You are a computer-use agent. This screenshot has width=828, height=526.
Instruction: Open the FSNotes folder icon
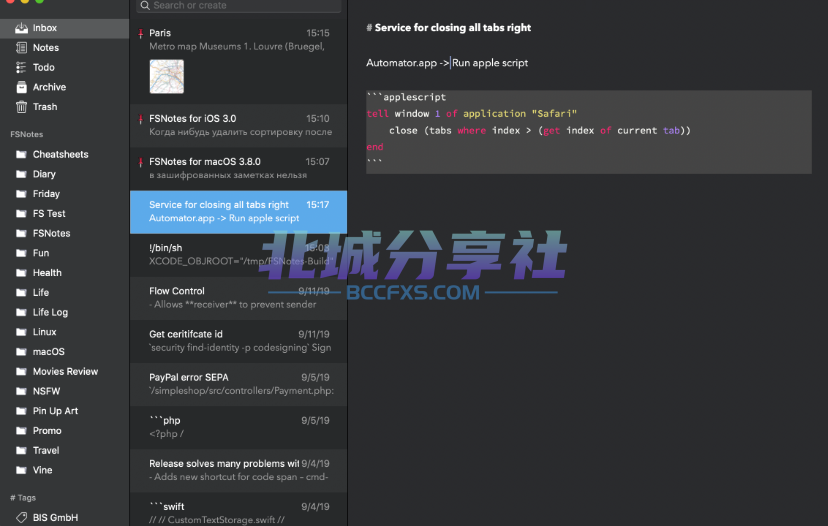21,233
